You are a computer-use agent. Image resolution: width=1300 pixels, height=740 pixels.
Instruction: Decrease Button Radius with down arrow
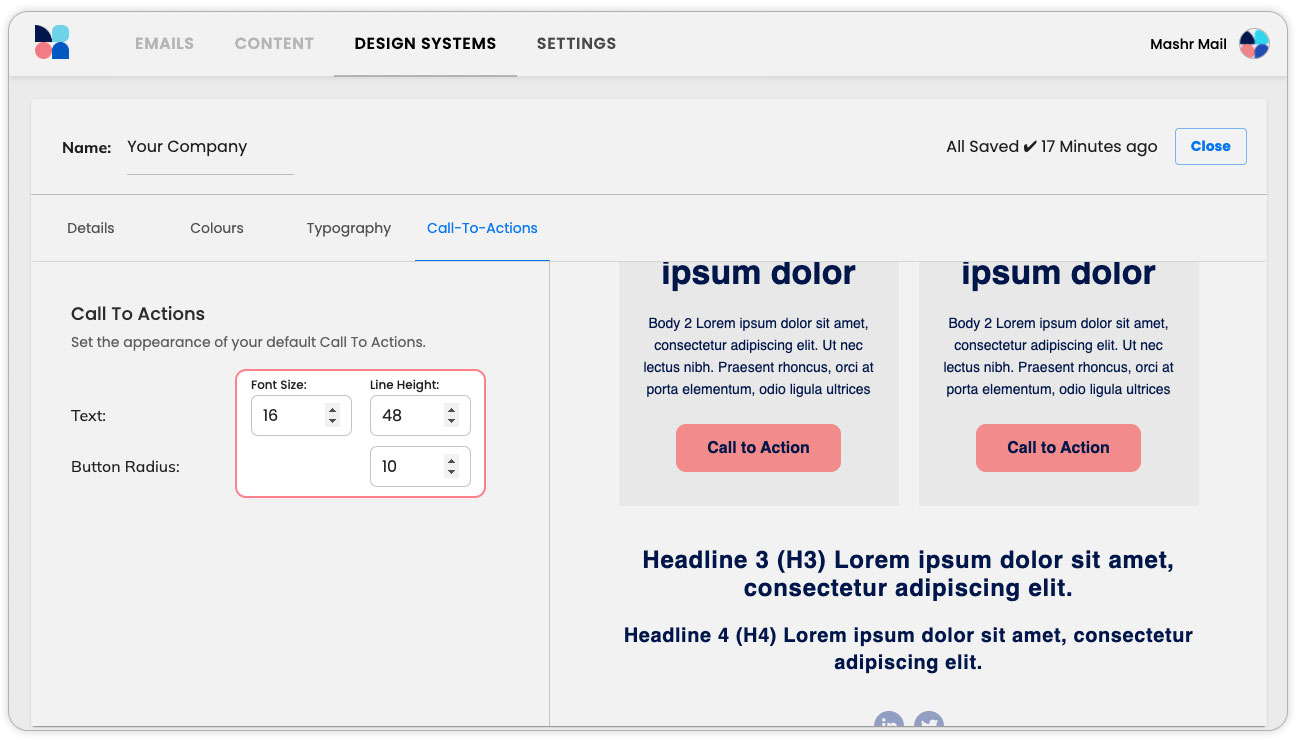[x=451, y=472]
